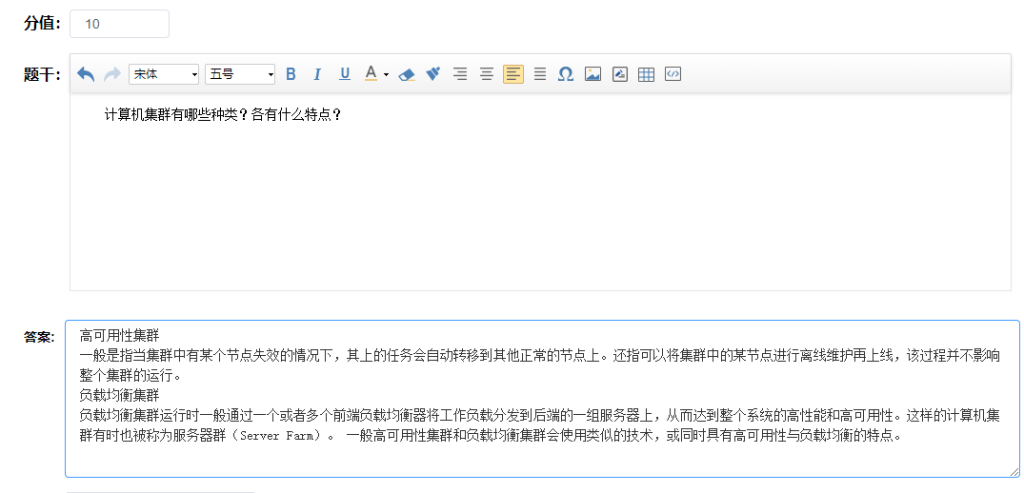The image size is (1024, 493).
Task: Toggle bold formatting
Action: tap(291, 75)
